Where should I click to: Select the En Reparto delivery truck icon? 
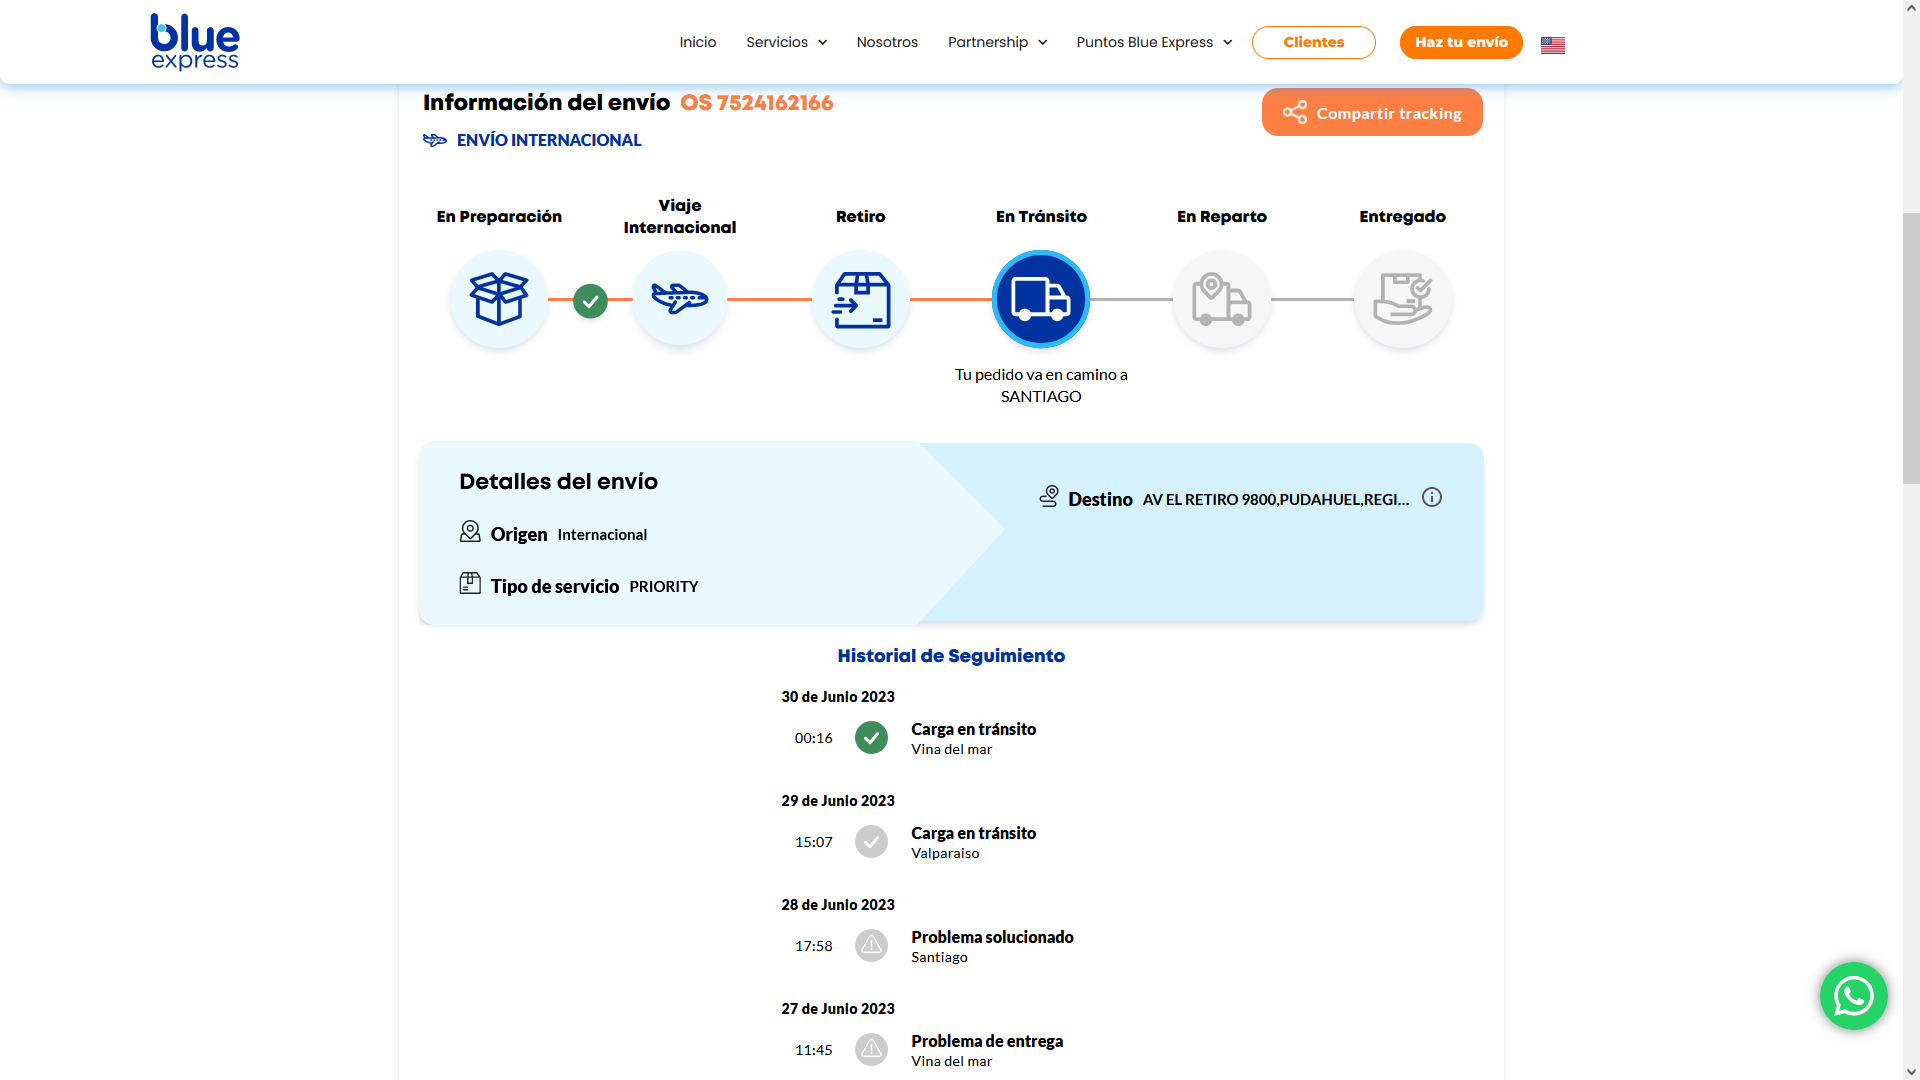[1221, 298]
